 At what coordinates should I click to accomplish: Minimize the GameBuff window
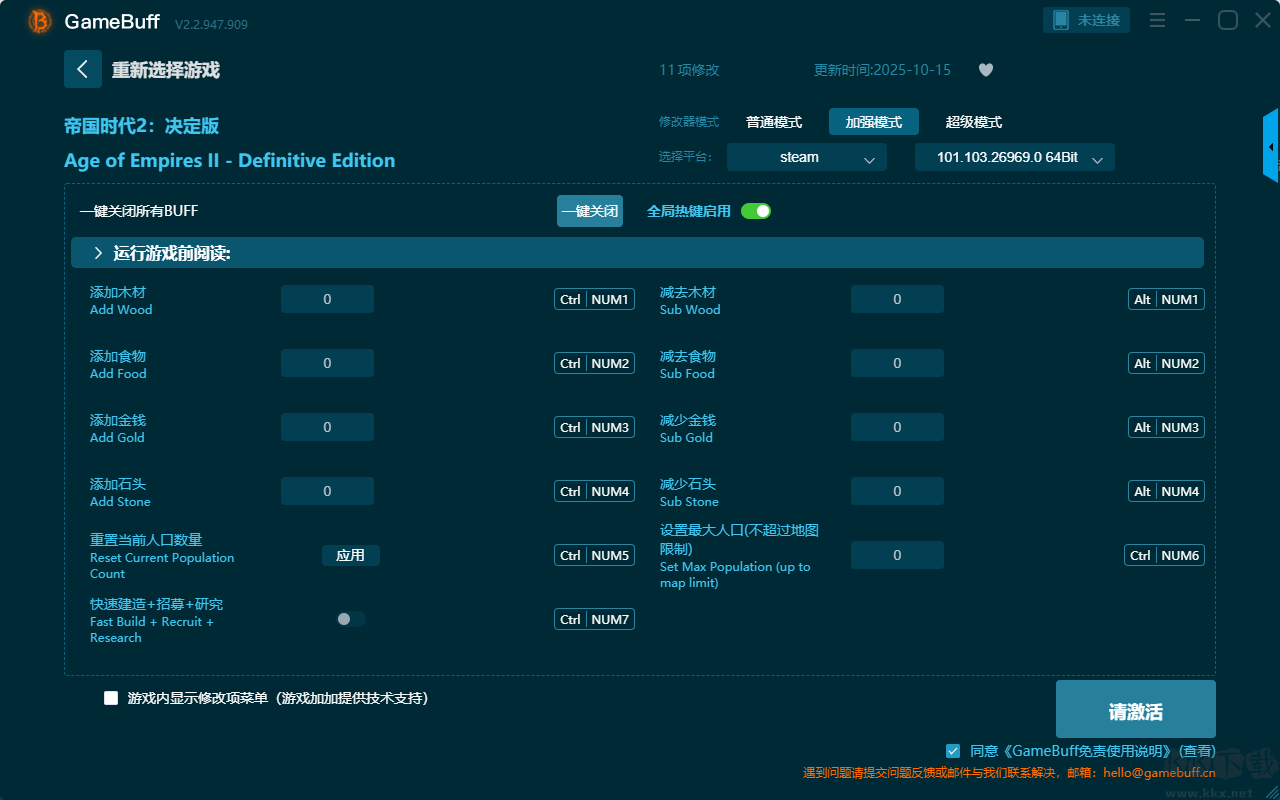(x=1193, y=20)
